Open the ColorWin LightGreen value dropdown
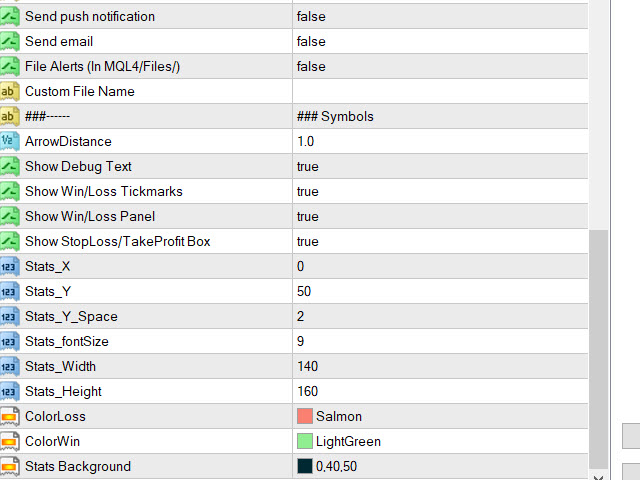This screenshot has width=640, height=480. click(x=440, y=441)
